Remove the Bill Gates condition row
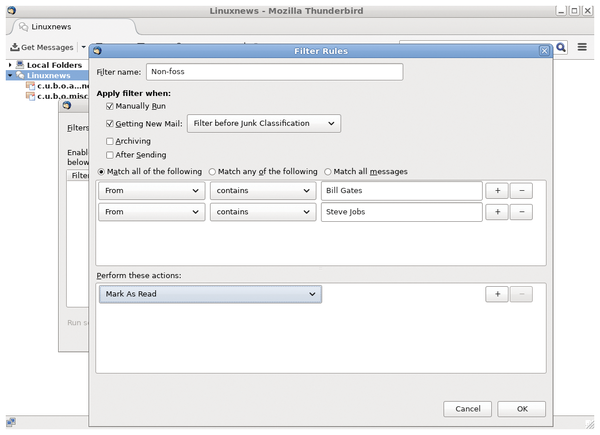Image resolution: width=600 pixels, height=435 pixels. pos(521,190)
